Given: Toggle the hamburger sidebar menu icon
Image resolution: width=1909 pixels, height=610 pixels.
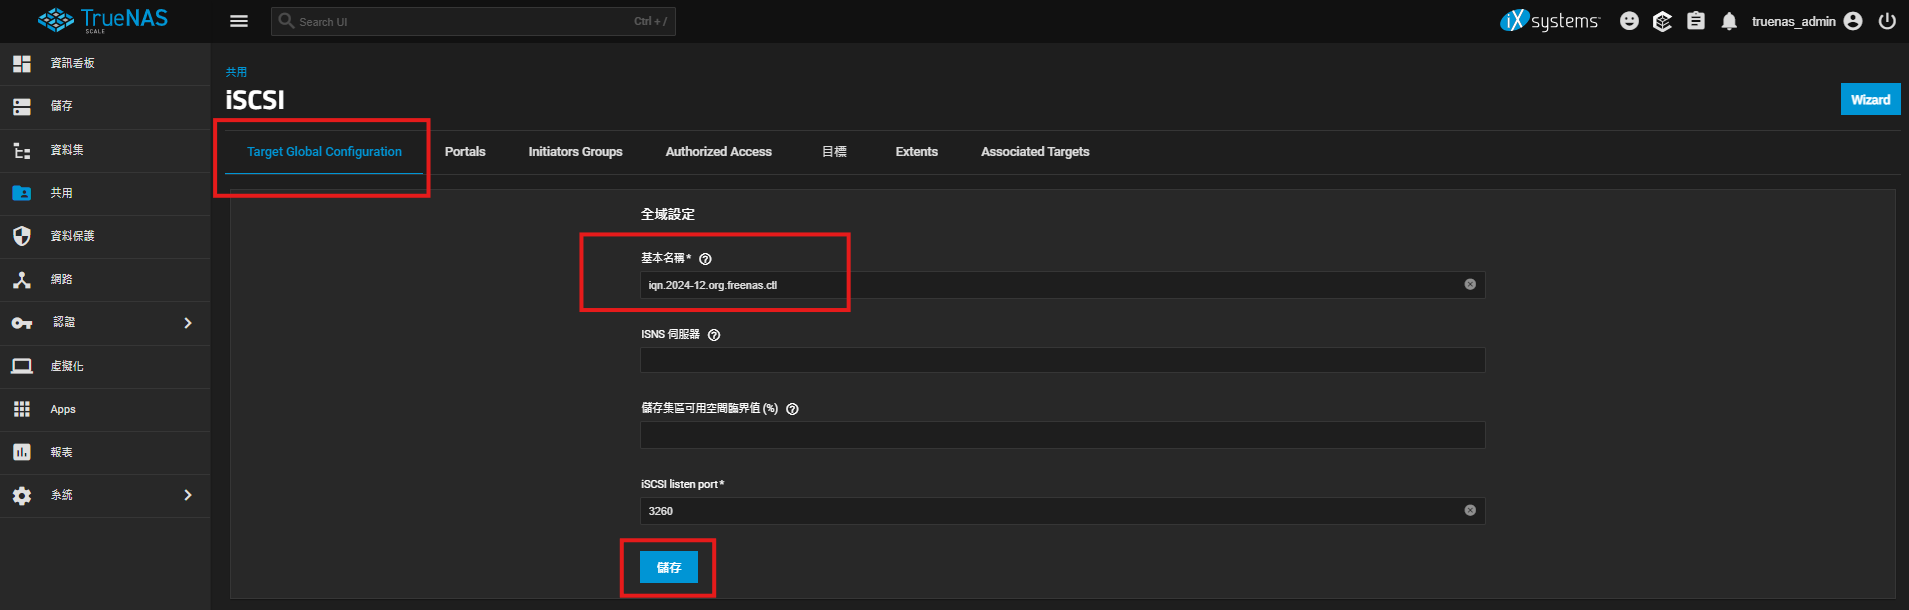Looking at the screenshot, I should tap(239, 21).
